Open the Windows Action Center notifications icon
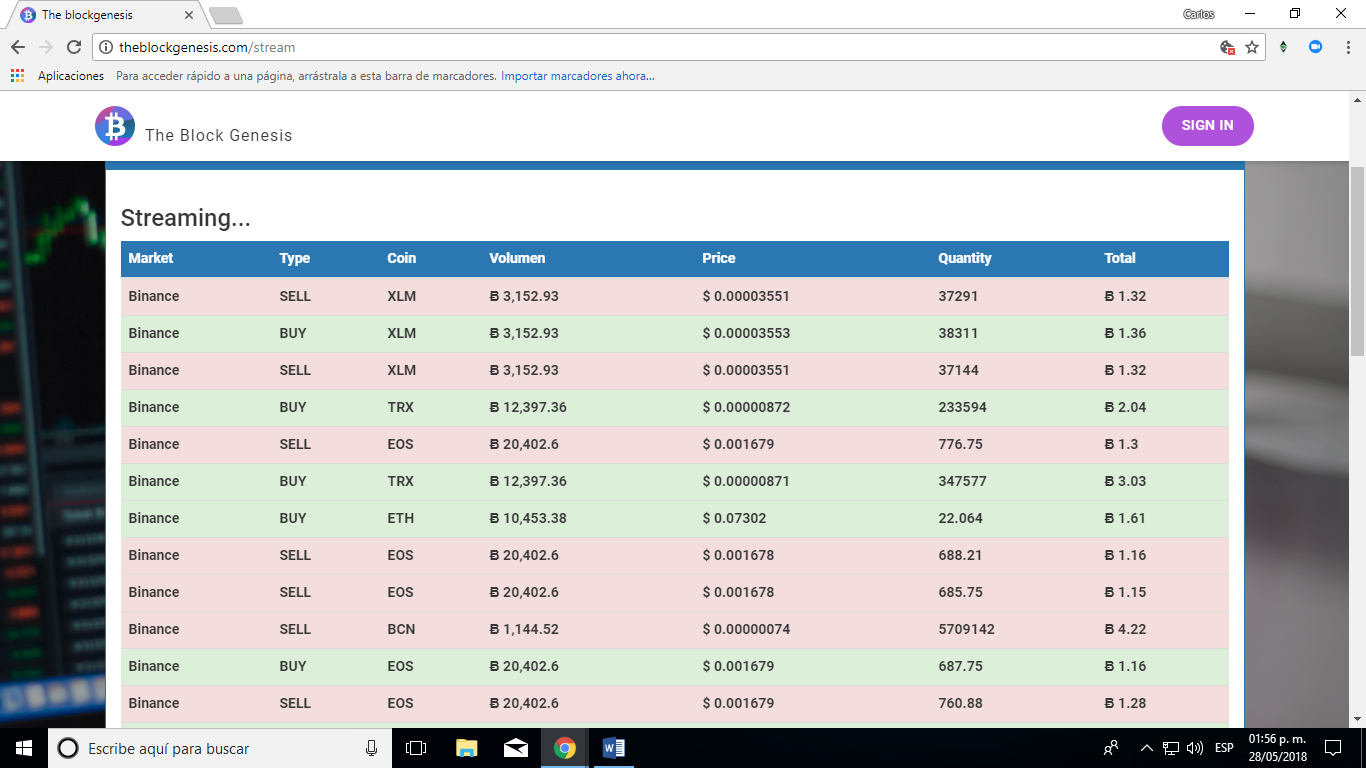The width and height of the screenshot is (1366, 768). pyautogui.click(x=1332, y=748)
